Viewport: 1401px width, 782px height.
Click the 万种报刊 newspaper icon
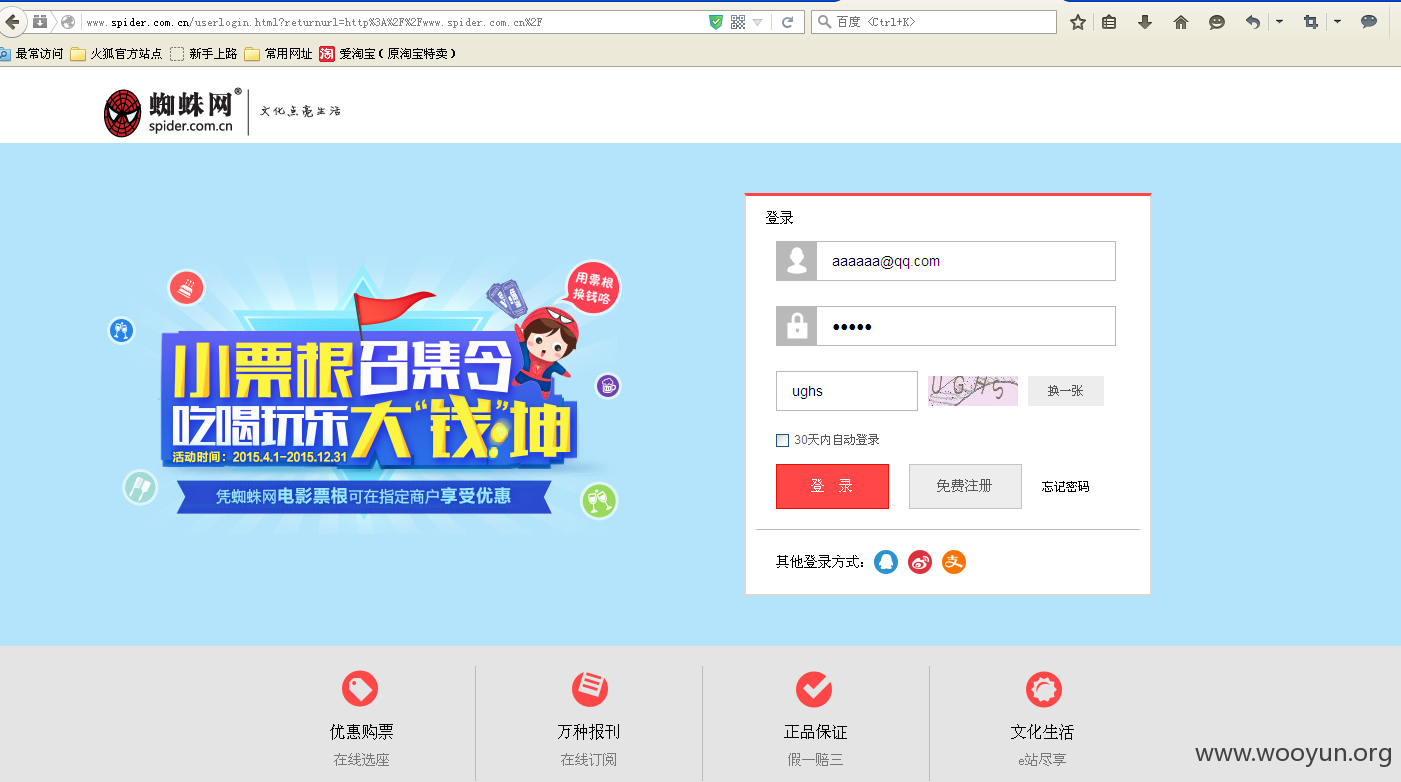(590, 689)
